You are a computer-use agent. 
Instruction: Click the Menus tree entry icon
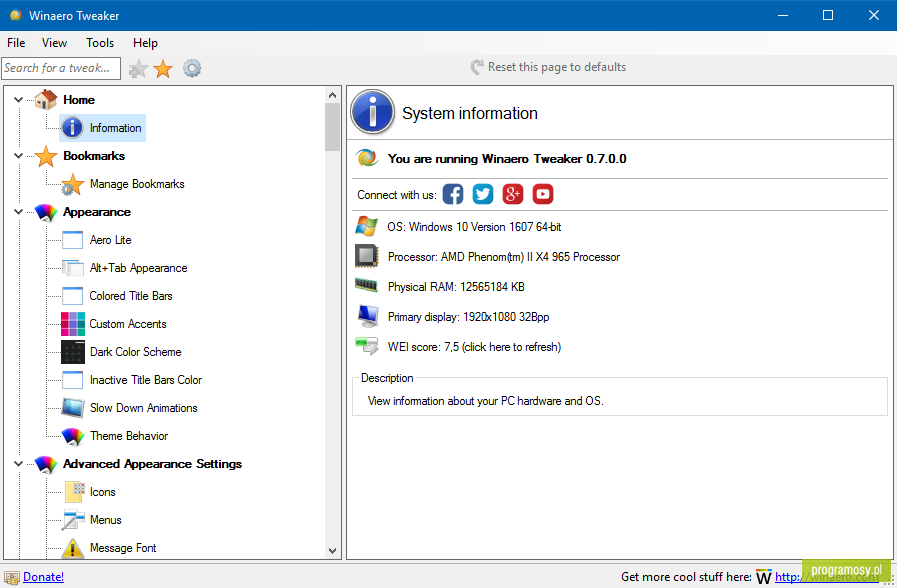pyautogui.click(x=73, y=520)
